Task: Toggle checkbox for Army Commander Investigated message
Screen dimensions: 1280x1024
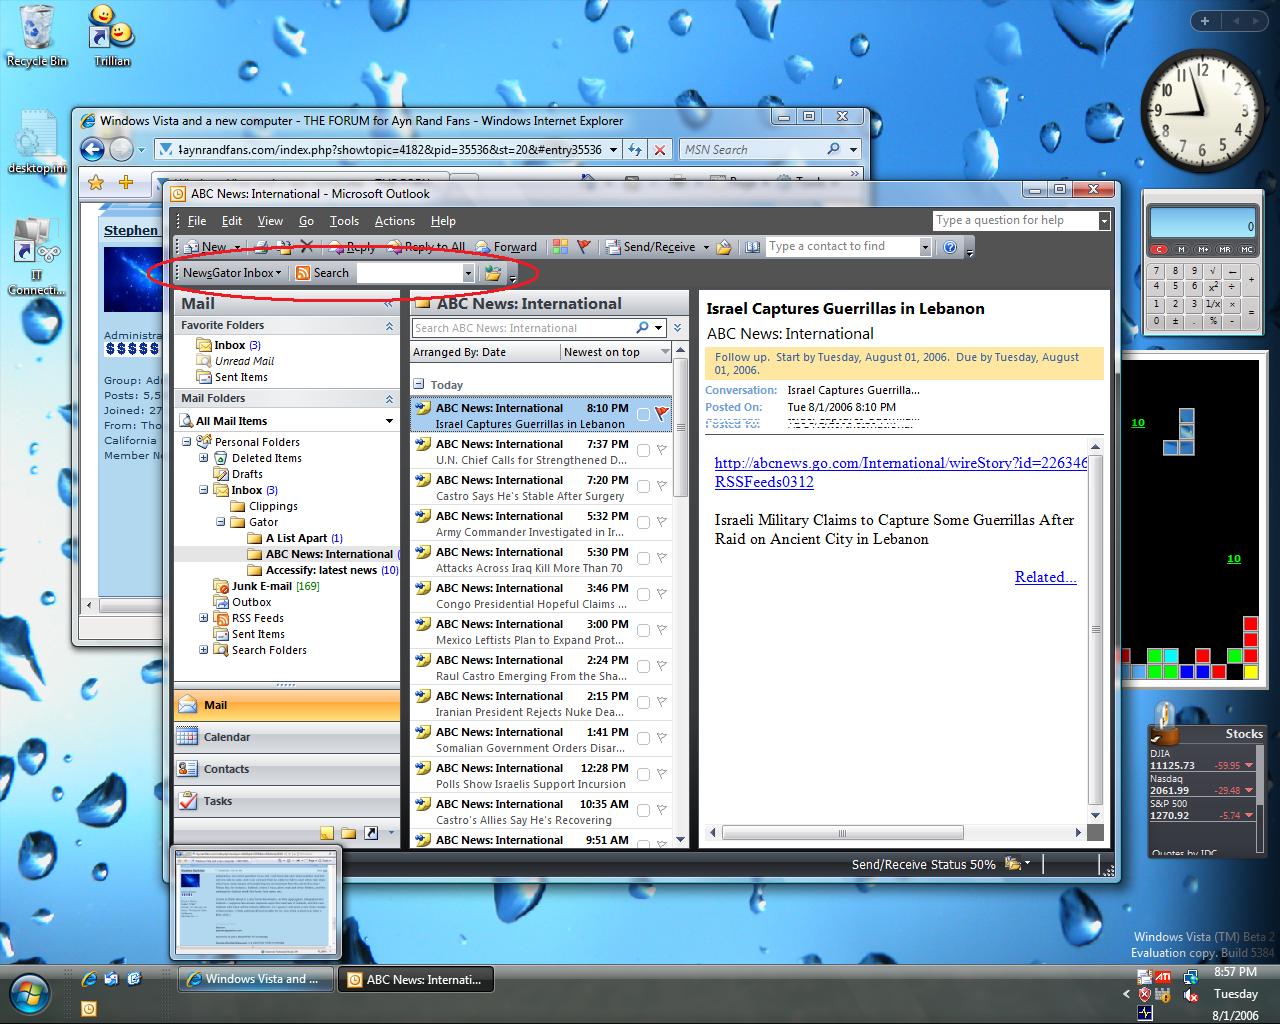Action: click(x=643, y=523)
